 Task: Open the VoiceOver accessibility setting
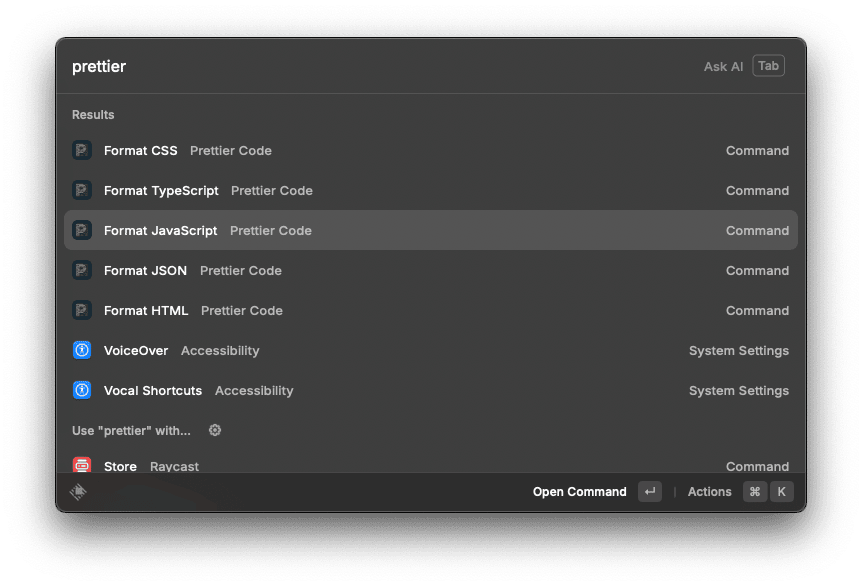pyautogui.click(x=431, y=350)
